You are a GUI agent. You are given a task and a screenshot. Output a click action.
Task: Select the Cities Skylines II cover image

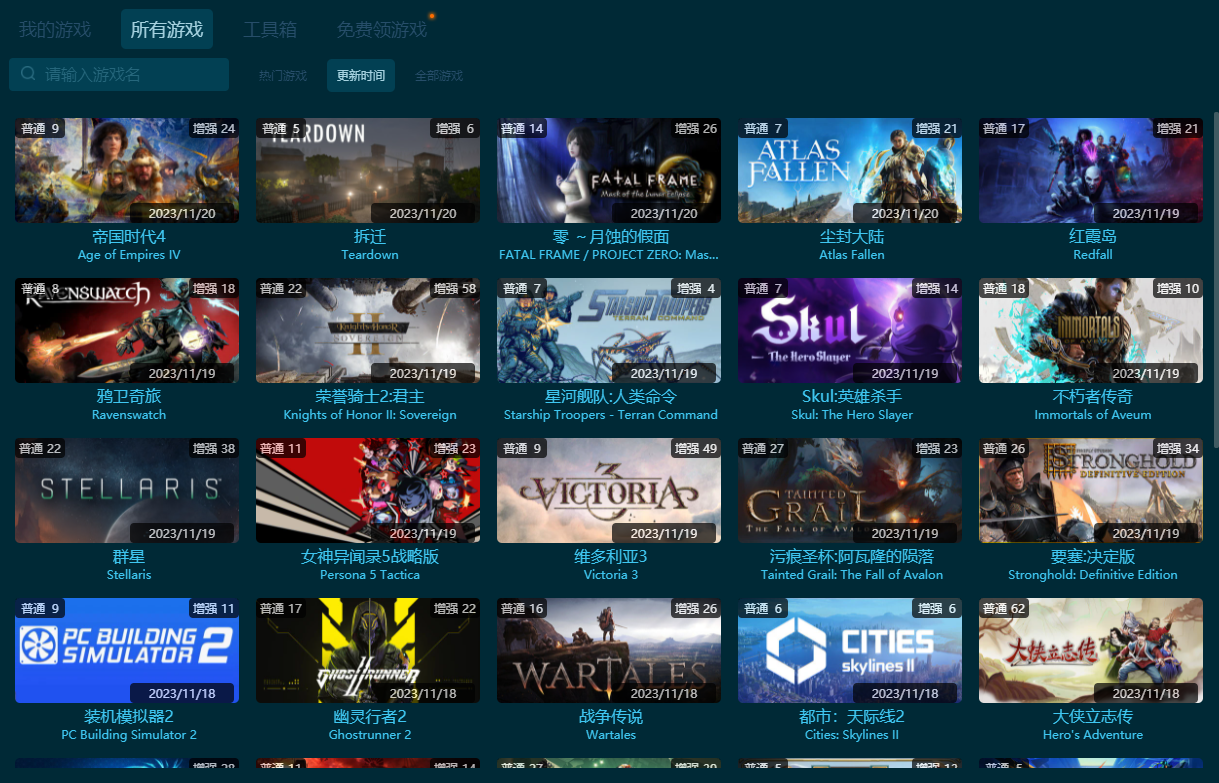pos(850,650)
